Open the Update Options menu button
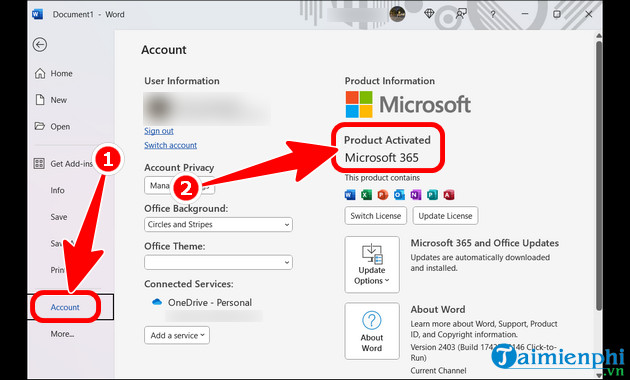Screen dimensions: 630x380 click(372, 265)
